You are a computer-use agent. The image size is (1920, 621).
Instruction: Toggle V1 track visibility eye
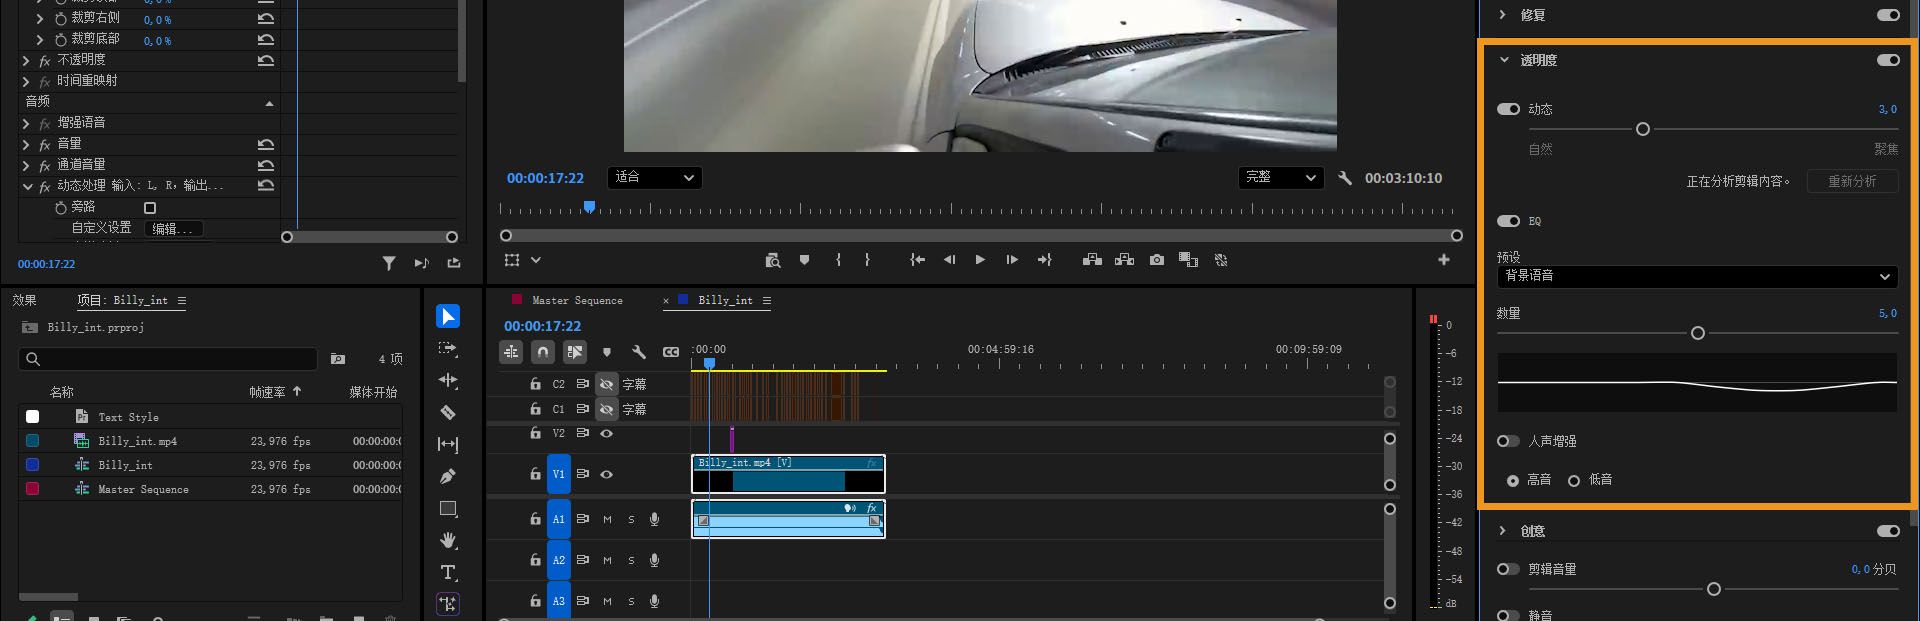pos(606,474)
